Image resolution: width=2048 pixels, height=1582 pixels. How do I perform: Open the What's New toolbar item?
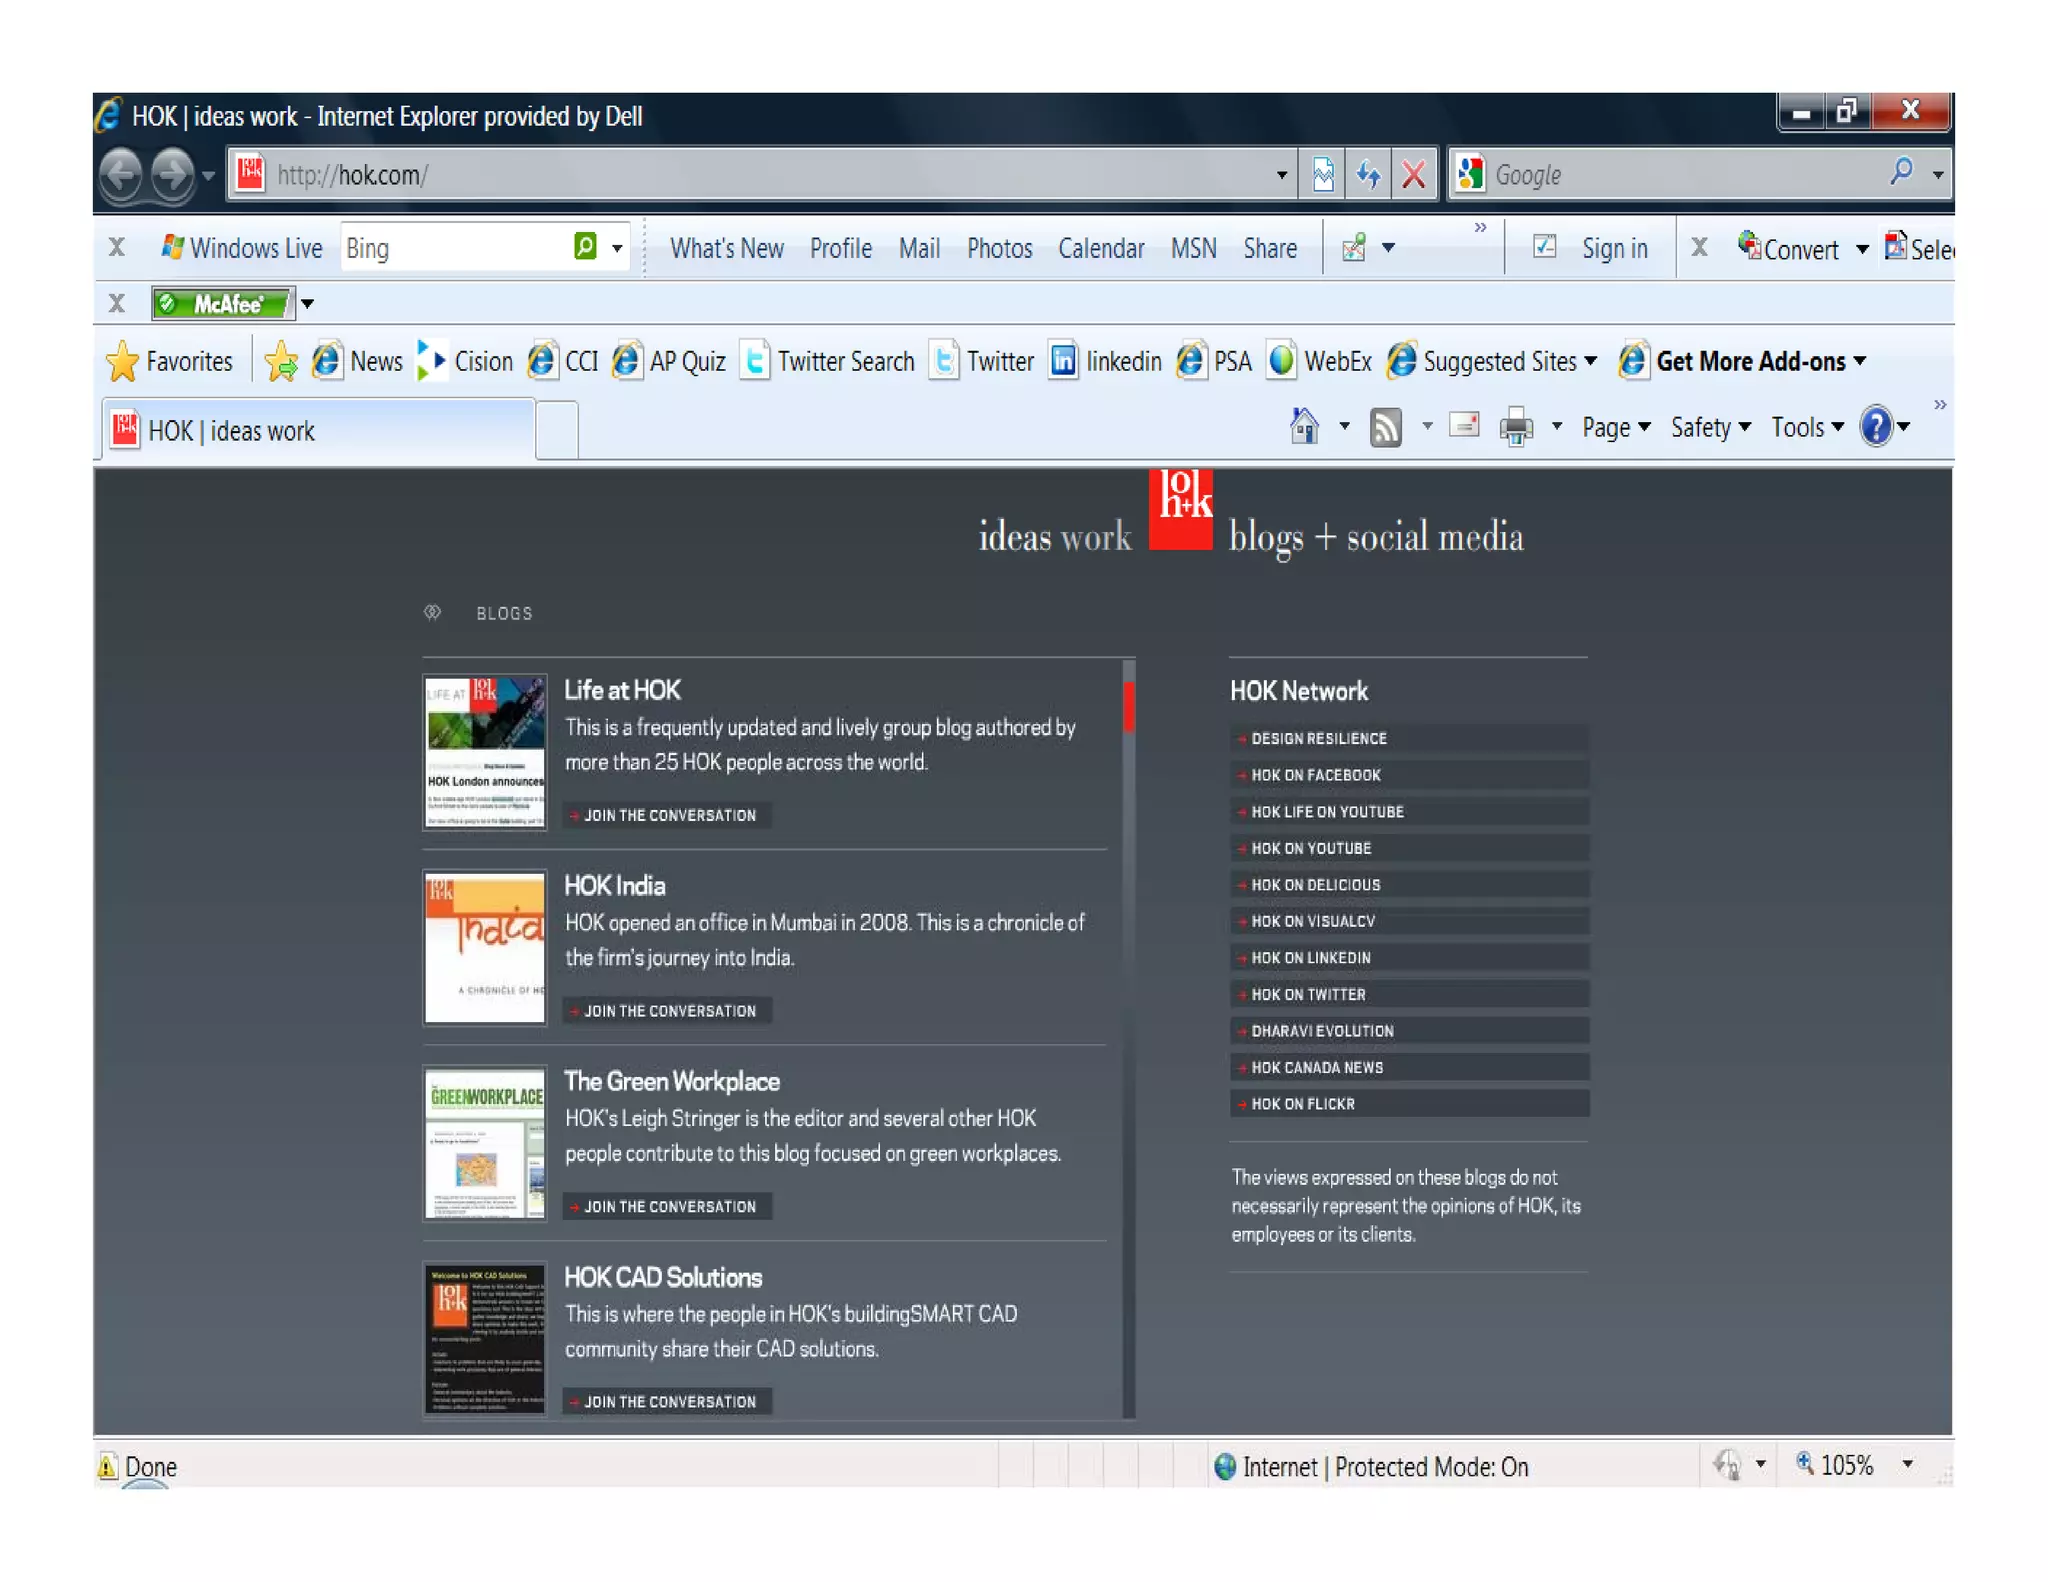coord(727,248)
